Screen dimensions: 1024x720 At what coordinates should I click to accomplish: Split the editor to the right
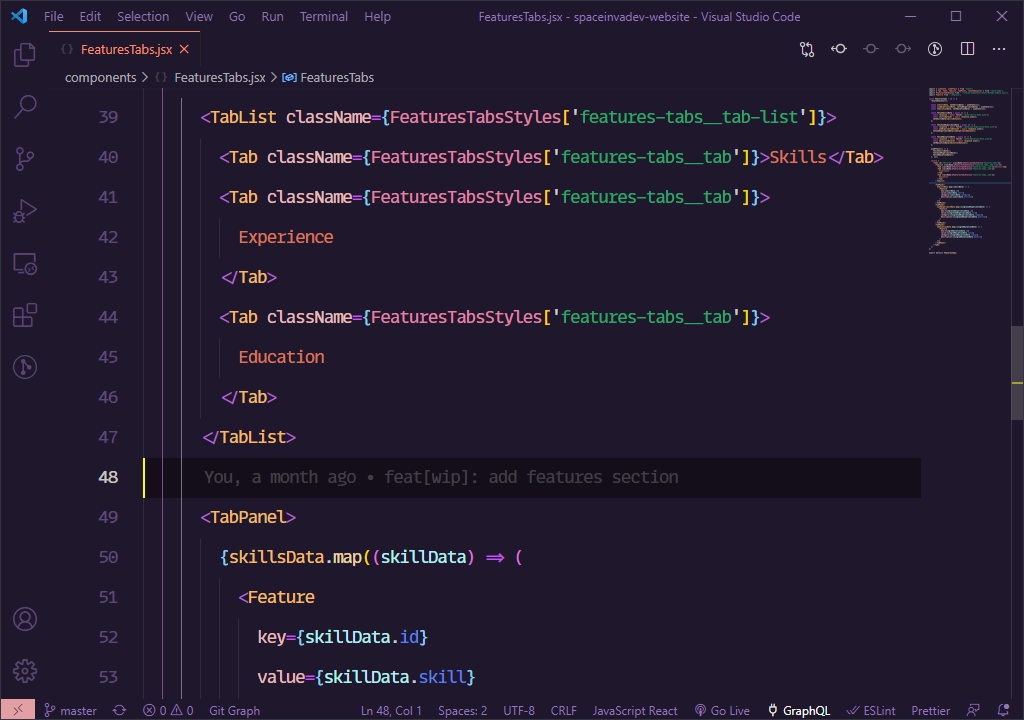(x=967, y=49)
